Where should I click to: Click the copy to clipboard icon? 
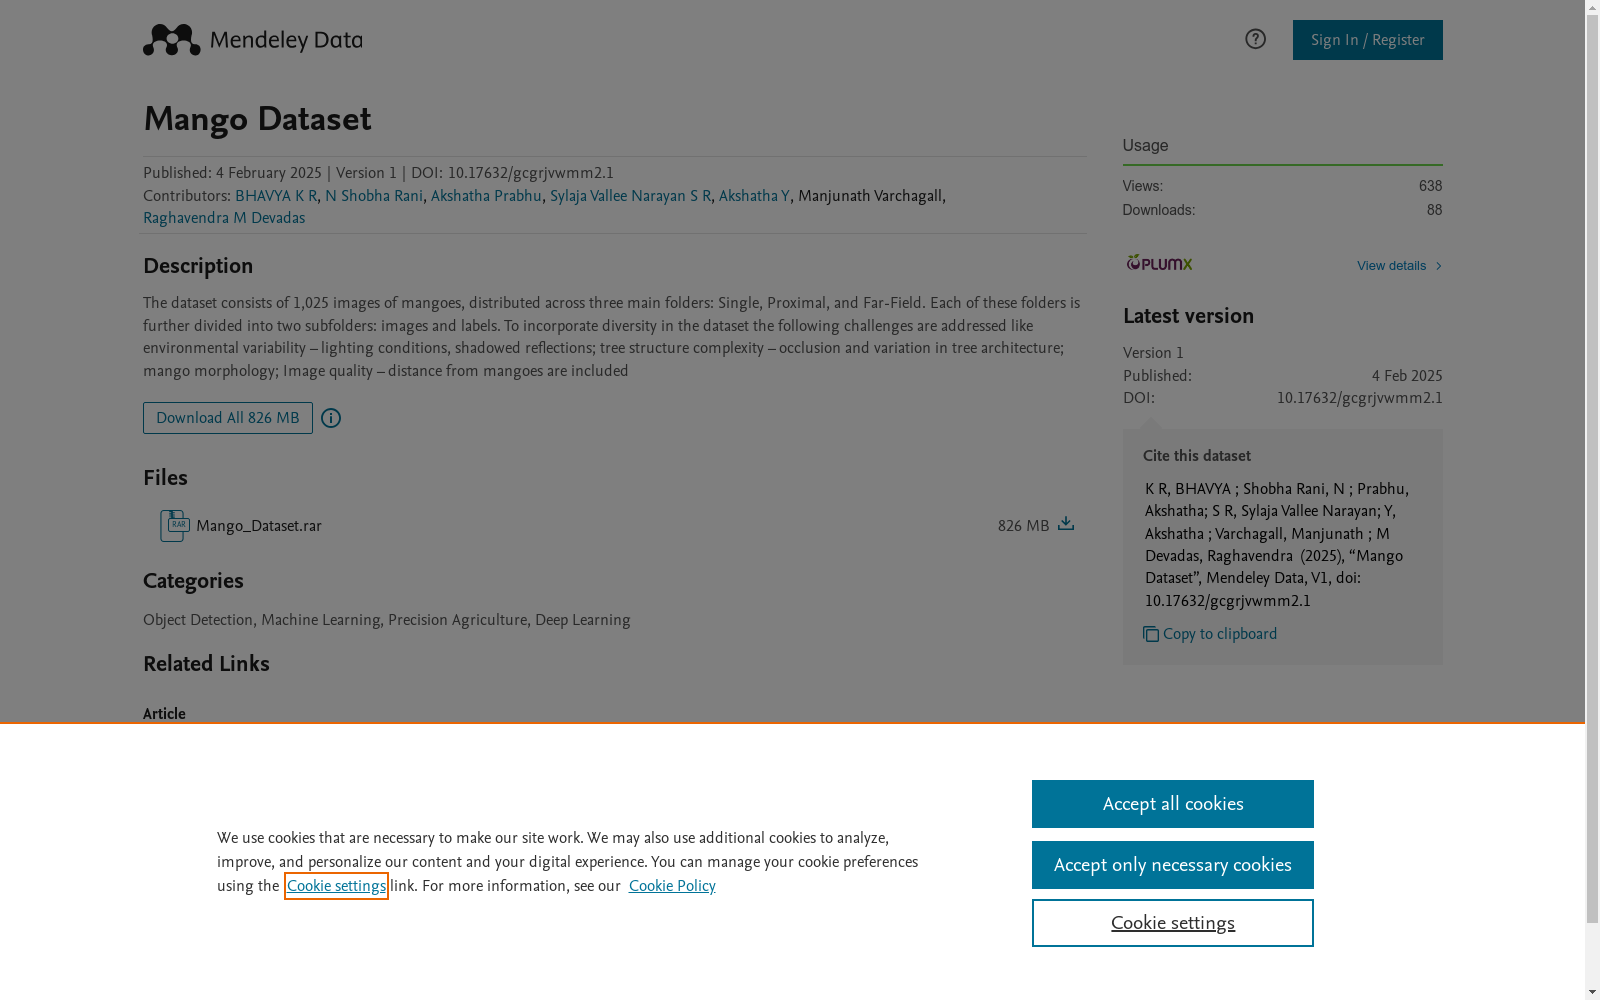[x=1151, y=634]
